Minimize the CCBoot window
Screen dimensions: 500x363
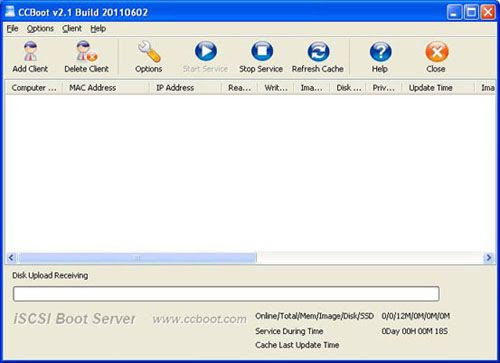click(x=454, y=12)
